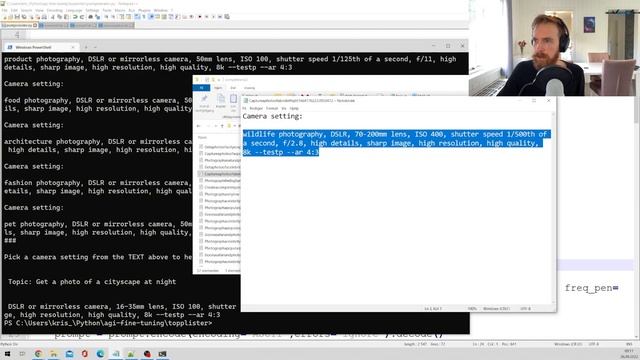
Task: Click the Redo arrow in Notepad++ toolbar
Action: [82, 17]
